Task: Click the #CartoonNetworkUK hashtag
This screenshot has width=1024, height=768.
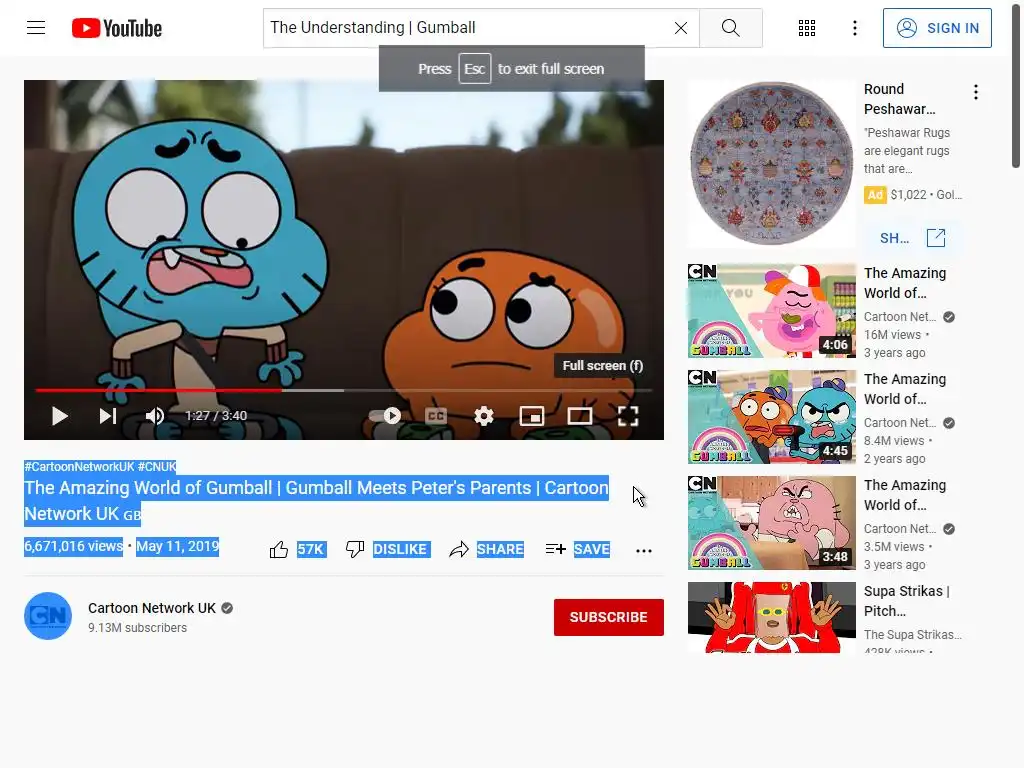Action: coord(79,466)
